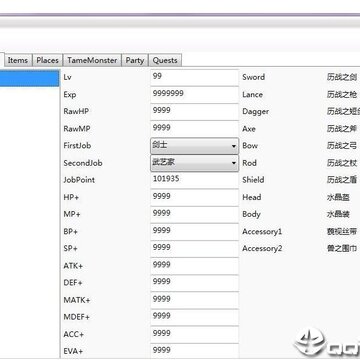The height and width of the screenshot is (360, 360).
Task: Click the Bow equipment value
Action: 342,146
